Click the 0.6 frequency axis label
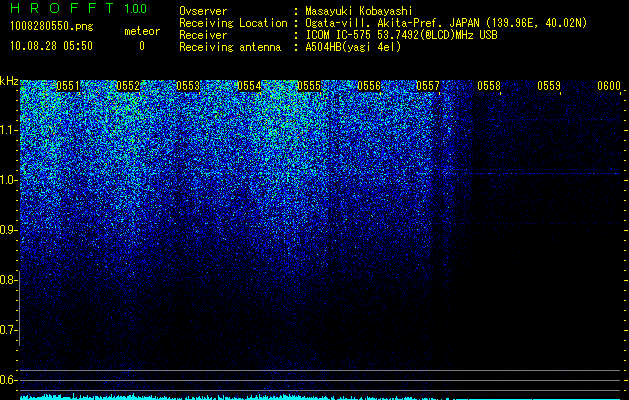Viewport: 629px width, 400px height. (x=8, y=380)
